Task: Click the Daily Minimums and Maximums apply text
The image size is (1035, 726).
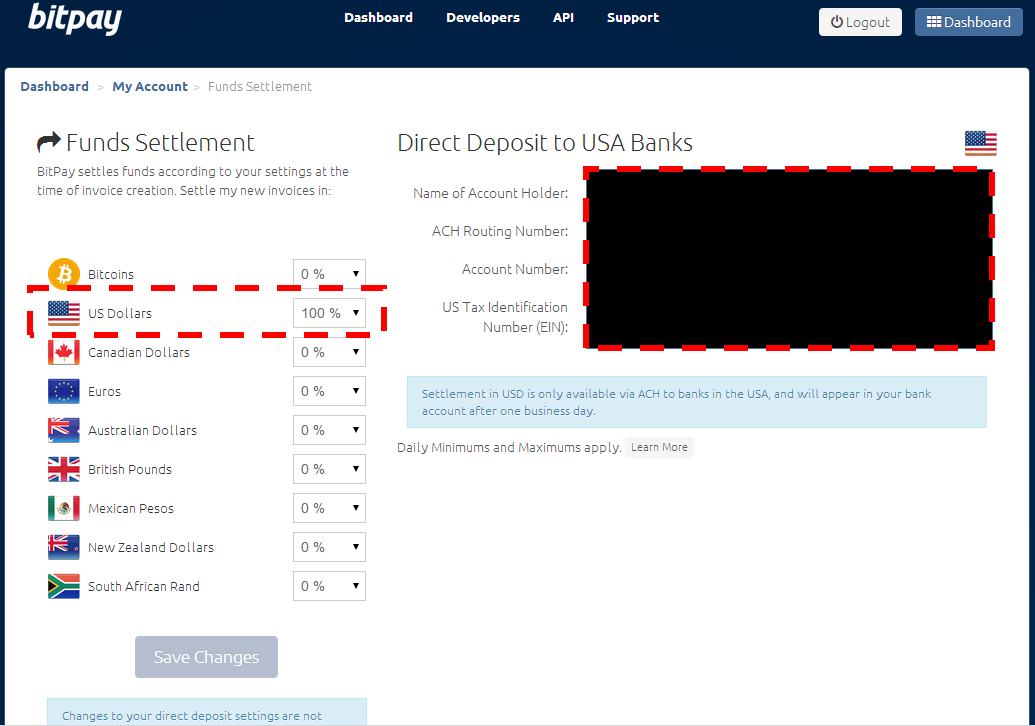Action: click(x=509, y=447)
